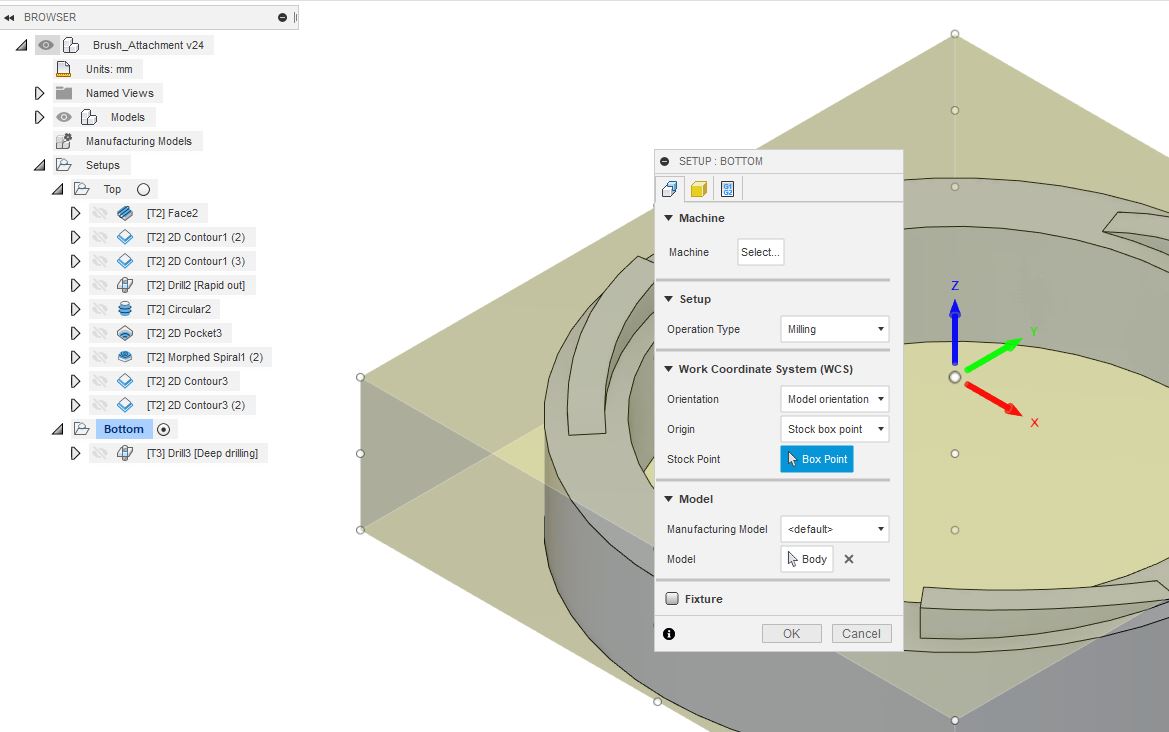
Task: Toggle visibility of Brush_Attachment v24
Action: coord(45,45)
